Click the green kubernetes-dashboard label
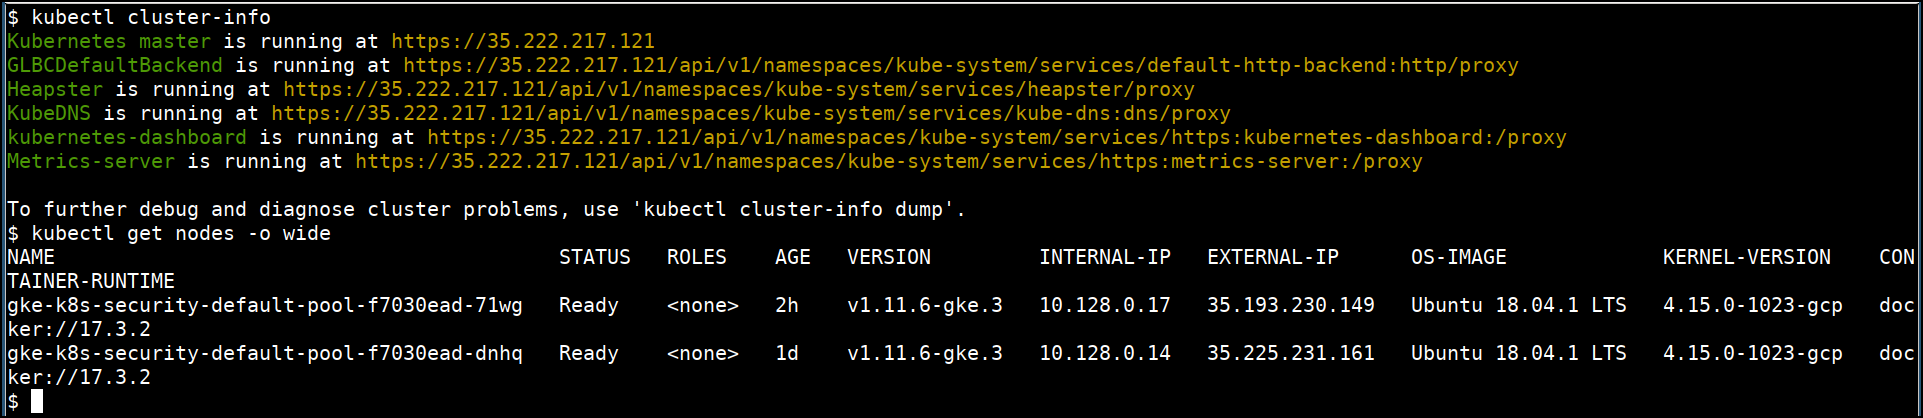Image resolution: width=1923 pixels, height=418 pixels. coord(127,138)
